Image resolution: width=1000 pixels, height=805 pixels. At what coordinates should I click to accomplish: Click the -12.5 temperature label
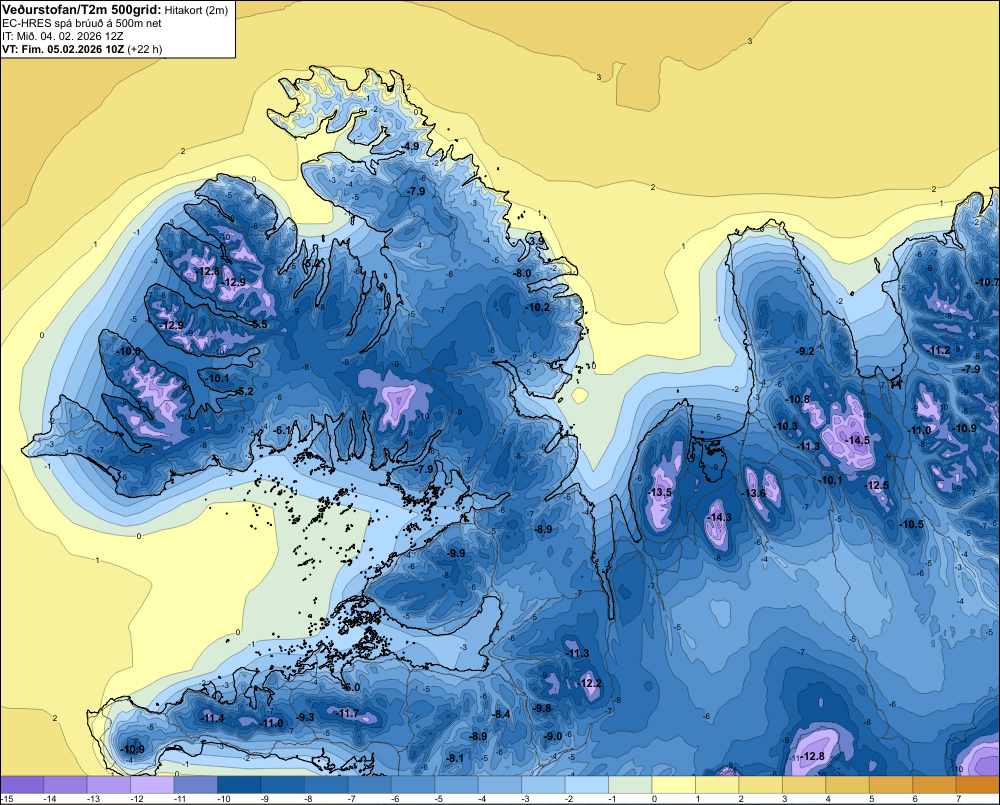[877, 485]
